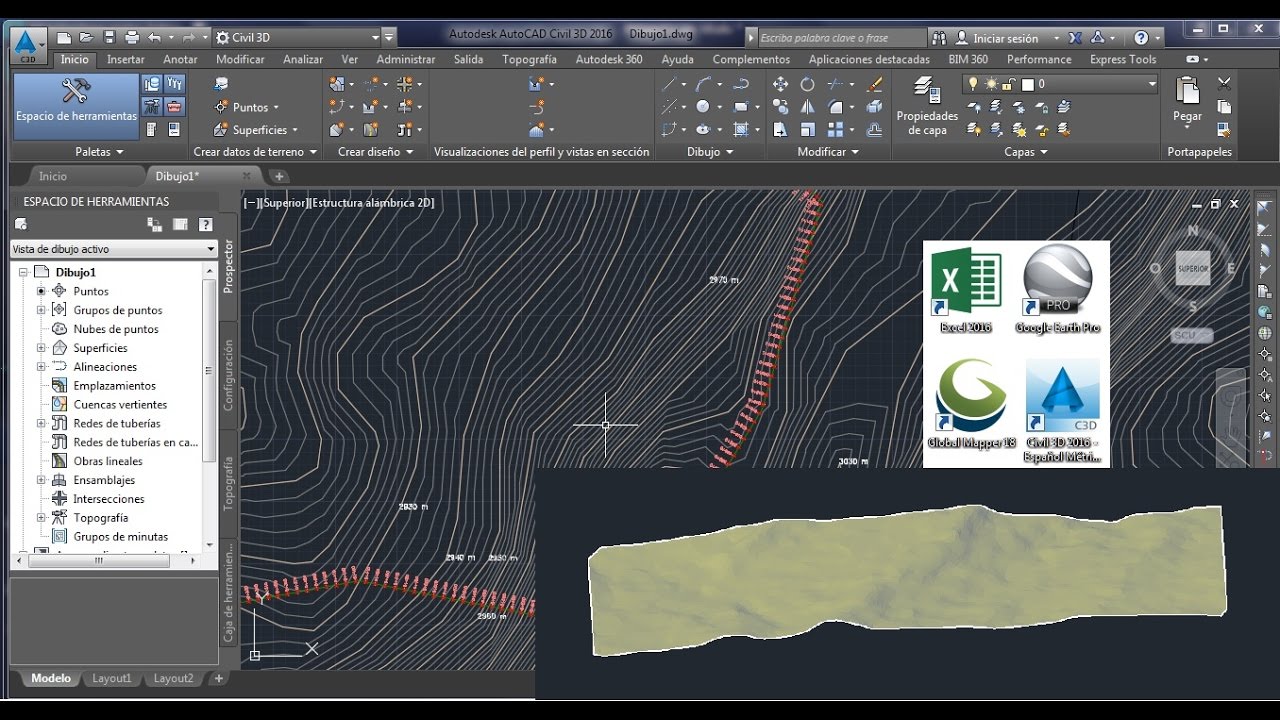This screenshot has height=720, width=1280.
Task: Expand the Superficies tree node
Action: tap(41, 348)
